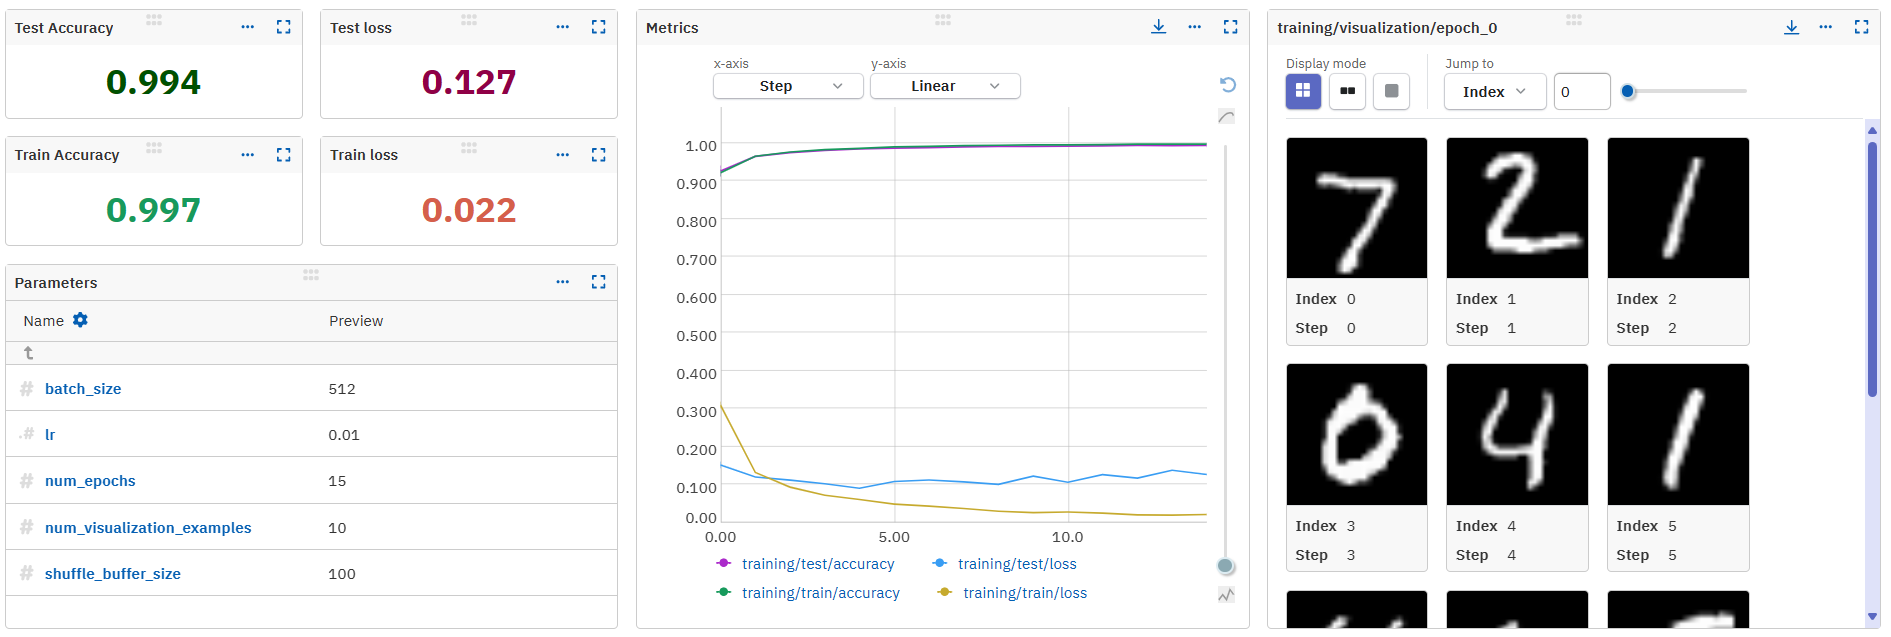Open Test Accuracy widget options menu
Screen dimensions: 1891x637
coord(247,27)
